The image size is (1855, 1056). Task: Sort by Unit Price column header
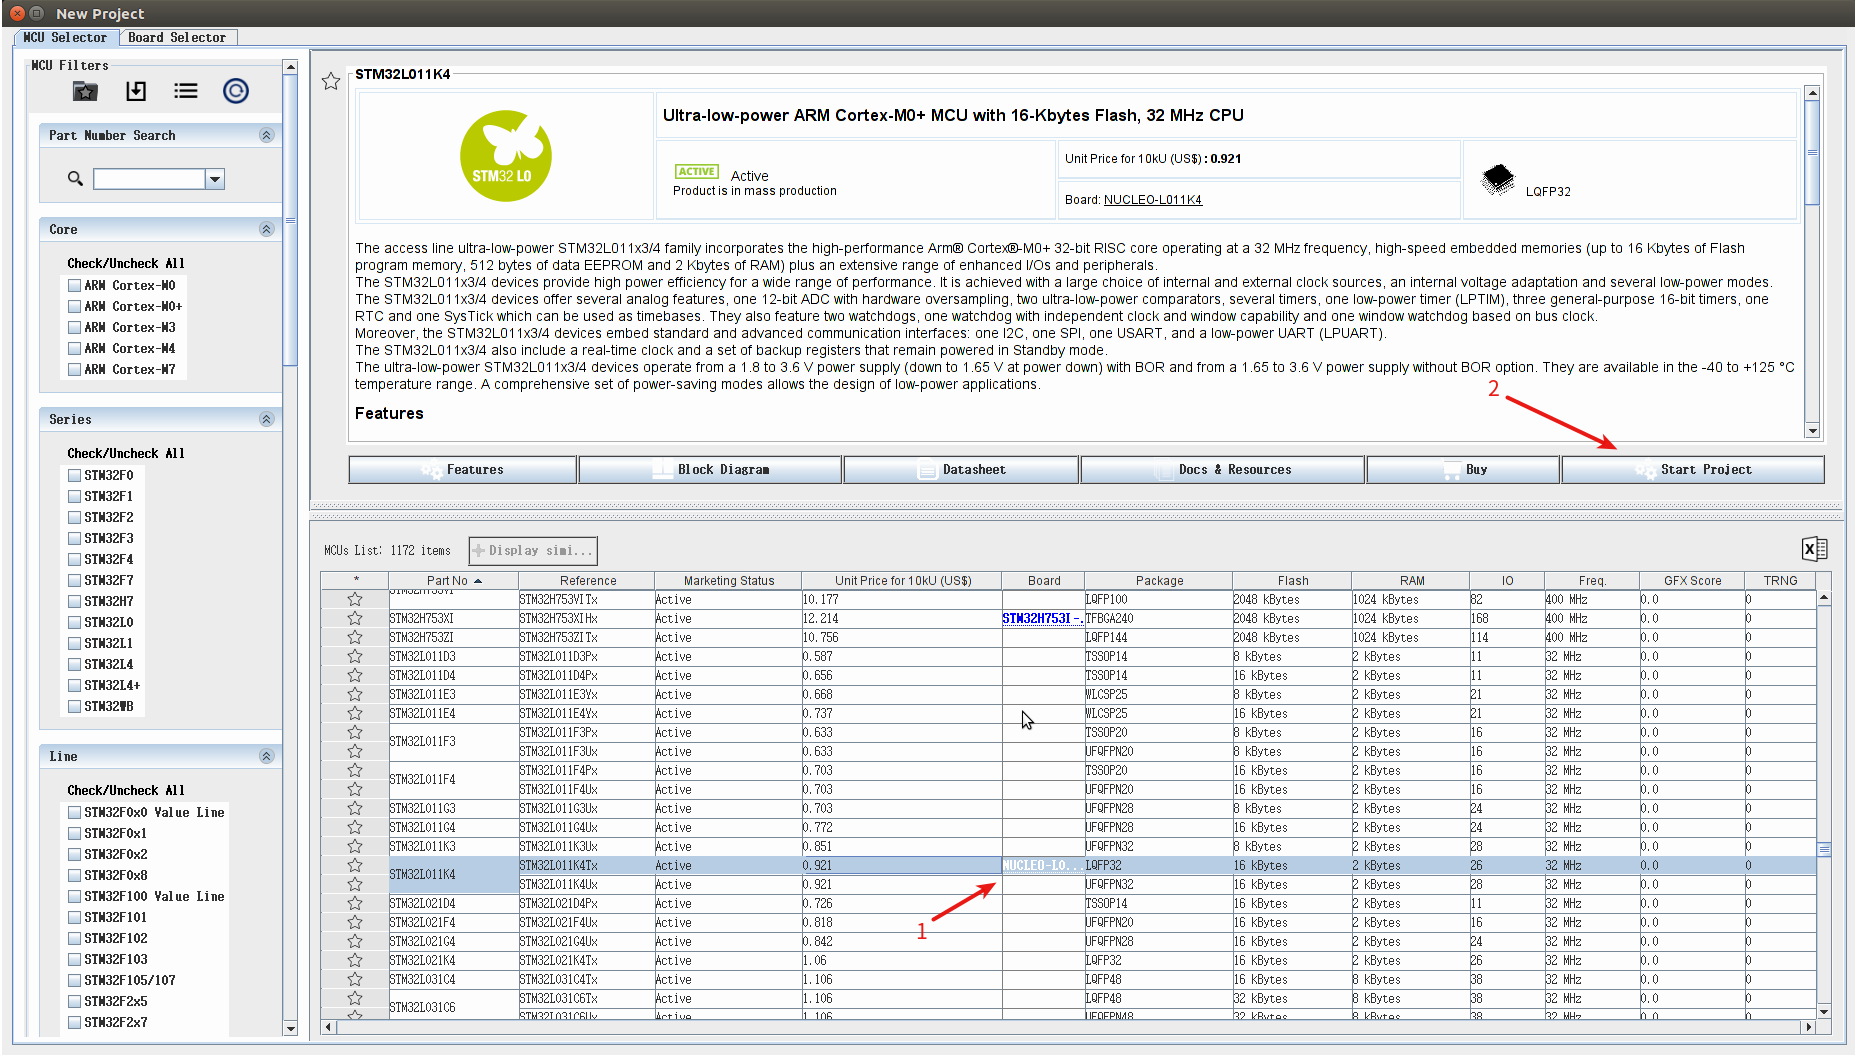902,580
